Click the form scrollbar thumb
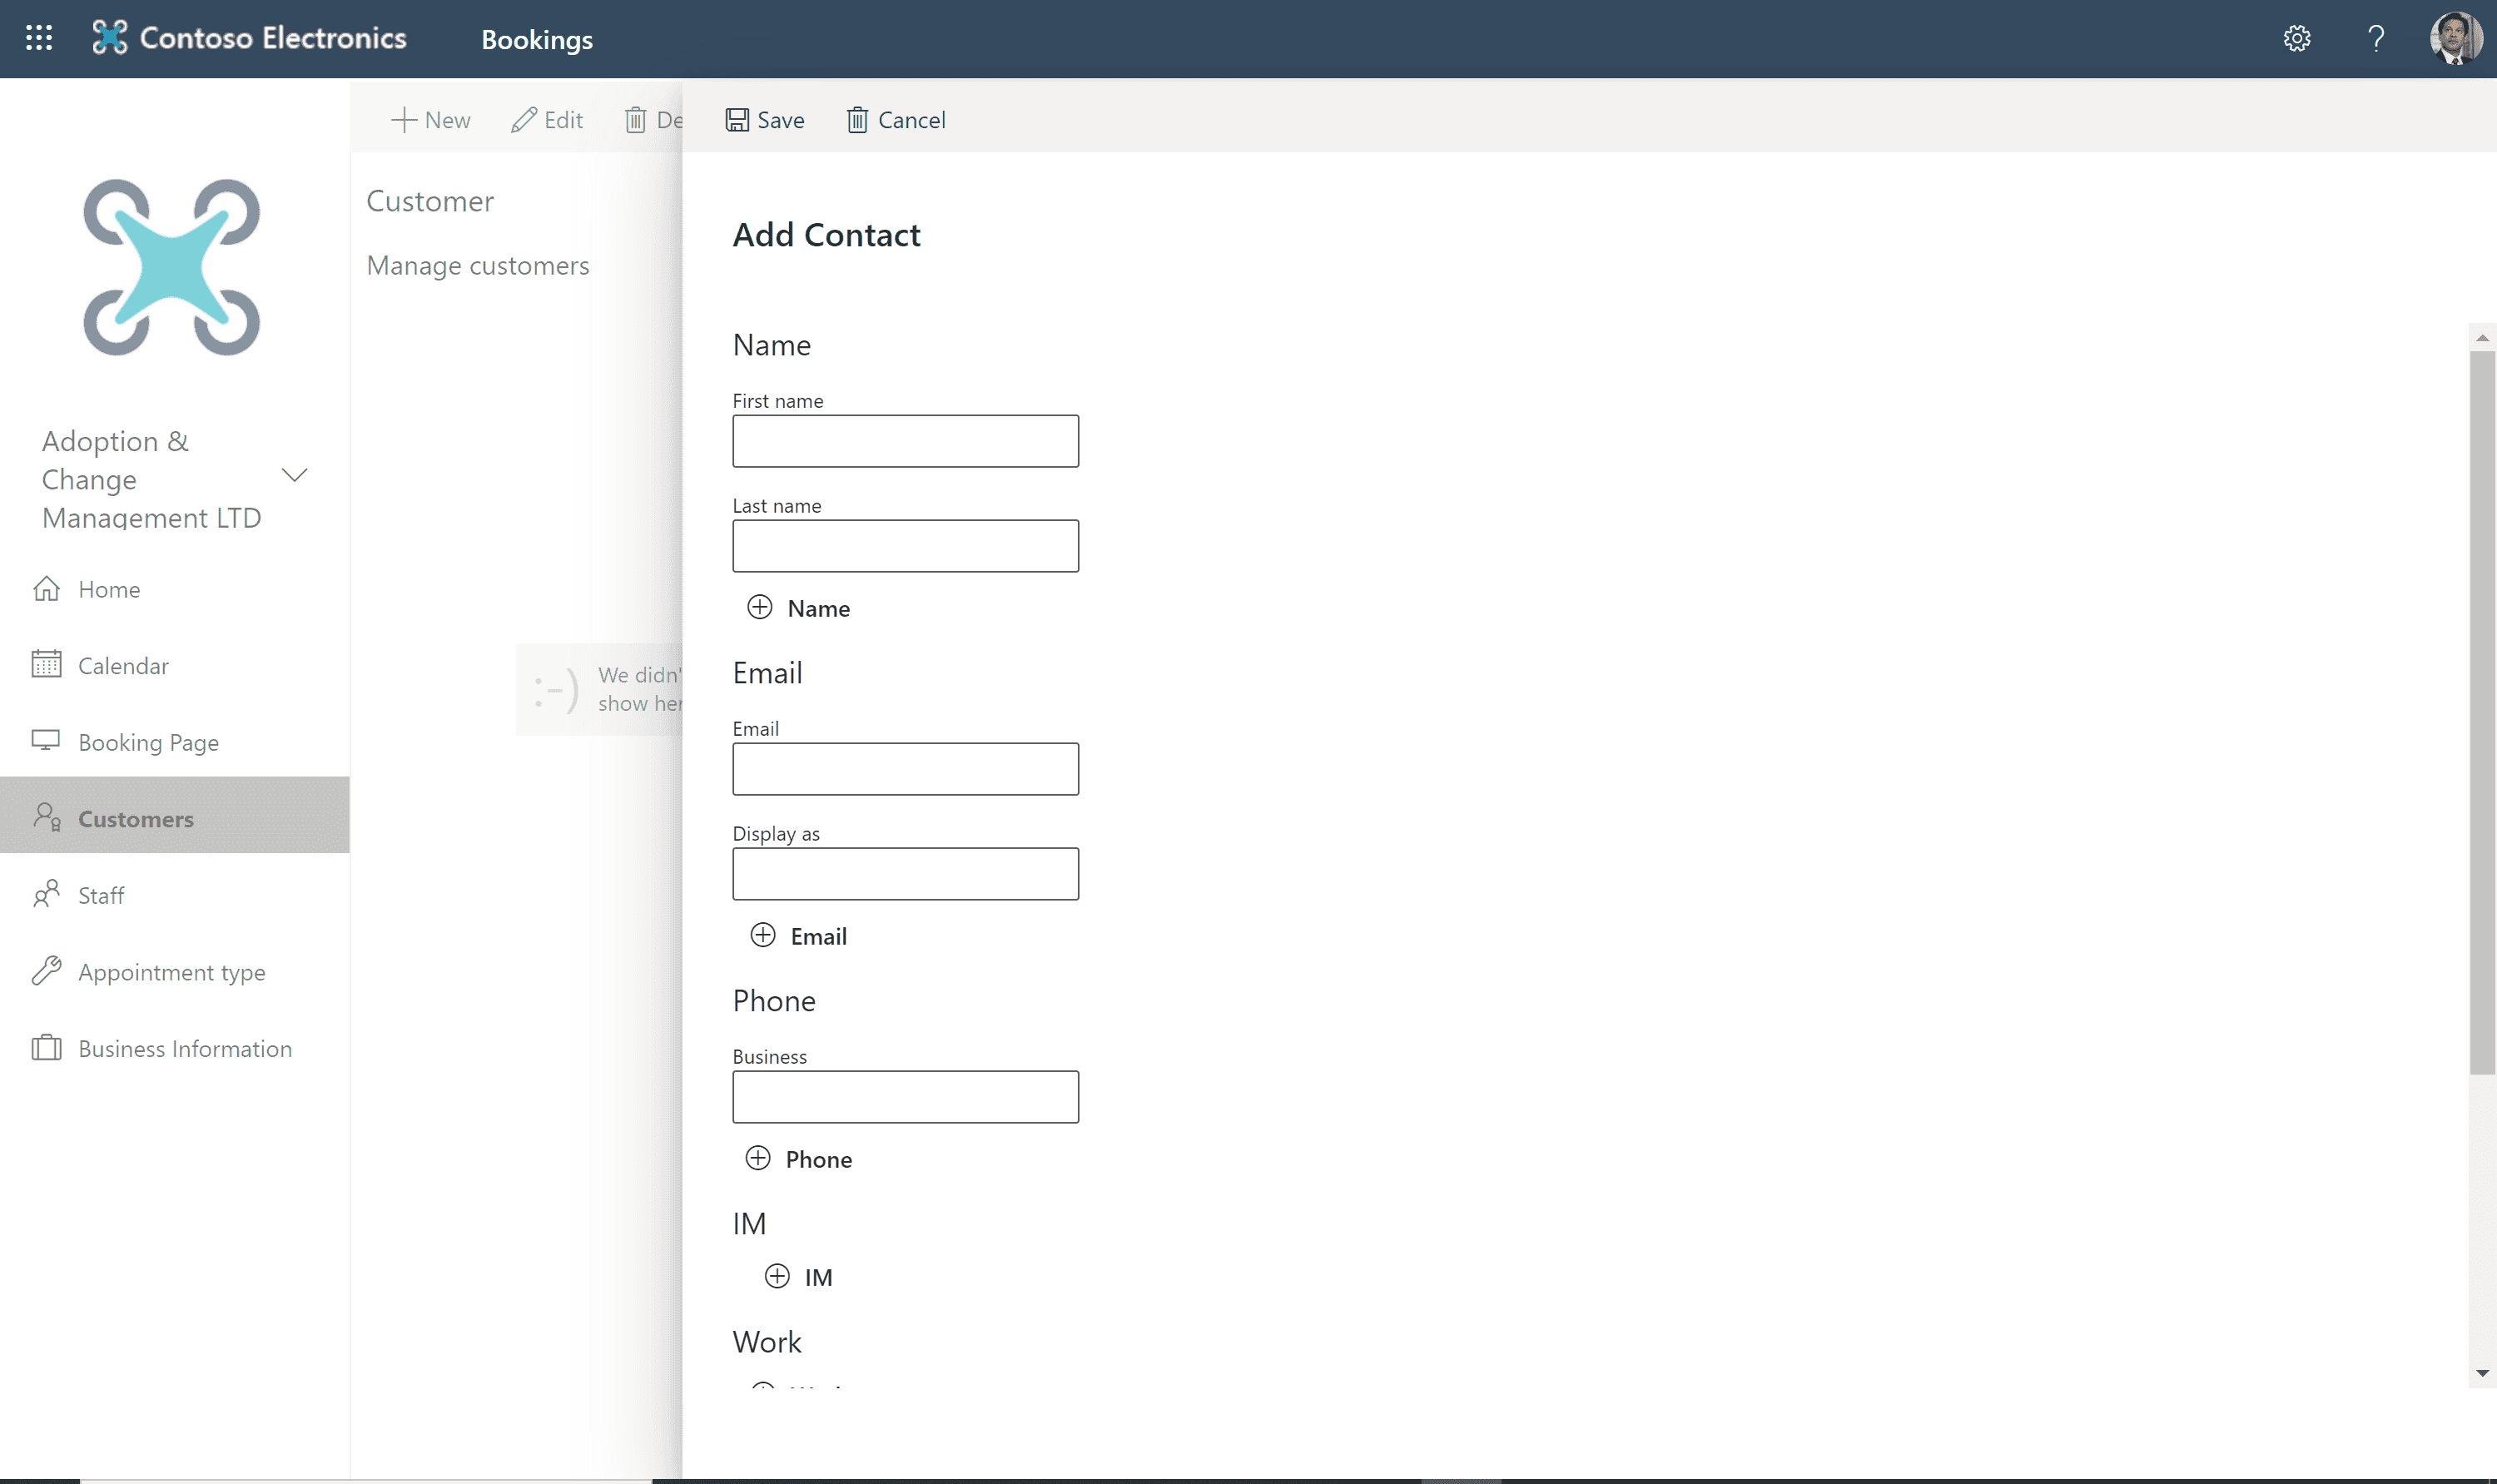2497x1484 pixels. click(x=2482, y=713)
